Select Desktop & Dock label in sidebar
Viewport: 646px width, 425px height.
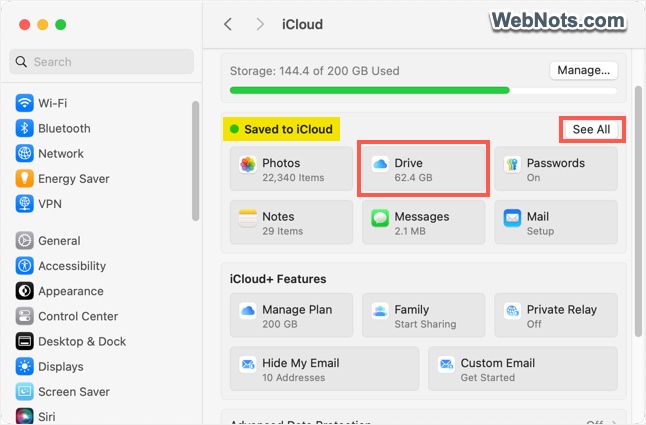coord(82,341)
